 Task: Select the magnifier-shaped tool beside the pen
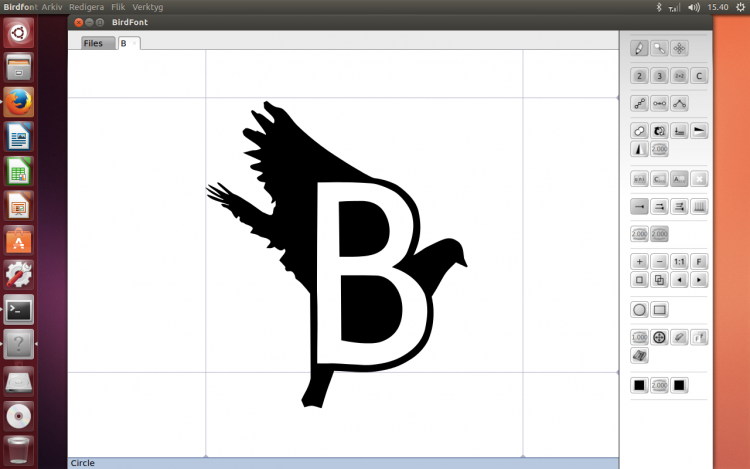tap(659, 48)
